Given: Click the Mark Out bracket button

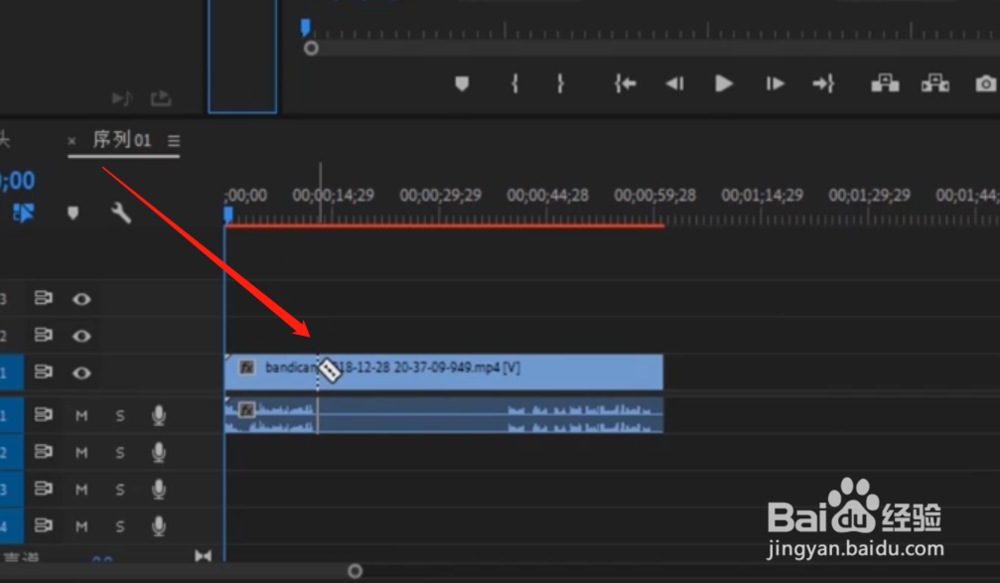Looking at the screenshot, I should [x=560, y=84].
